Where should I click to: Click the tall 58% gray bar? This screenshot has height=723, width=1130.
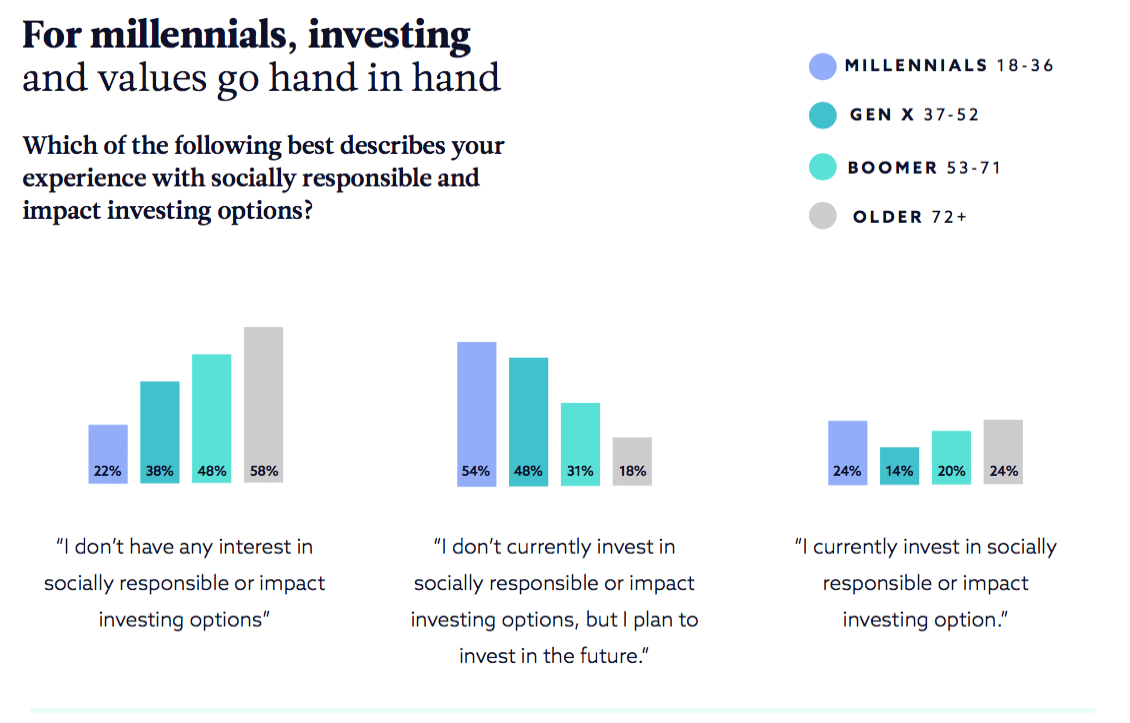point(264,405)
